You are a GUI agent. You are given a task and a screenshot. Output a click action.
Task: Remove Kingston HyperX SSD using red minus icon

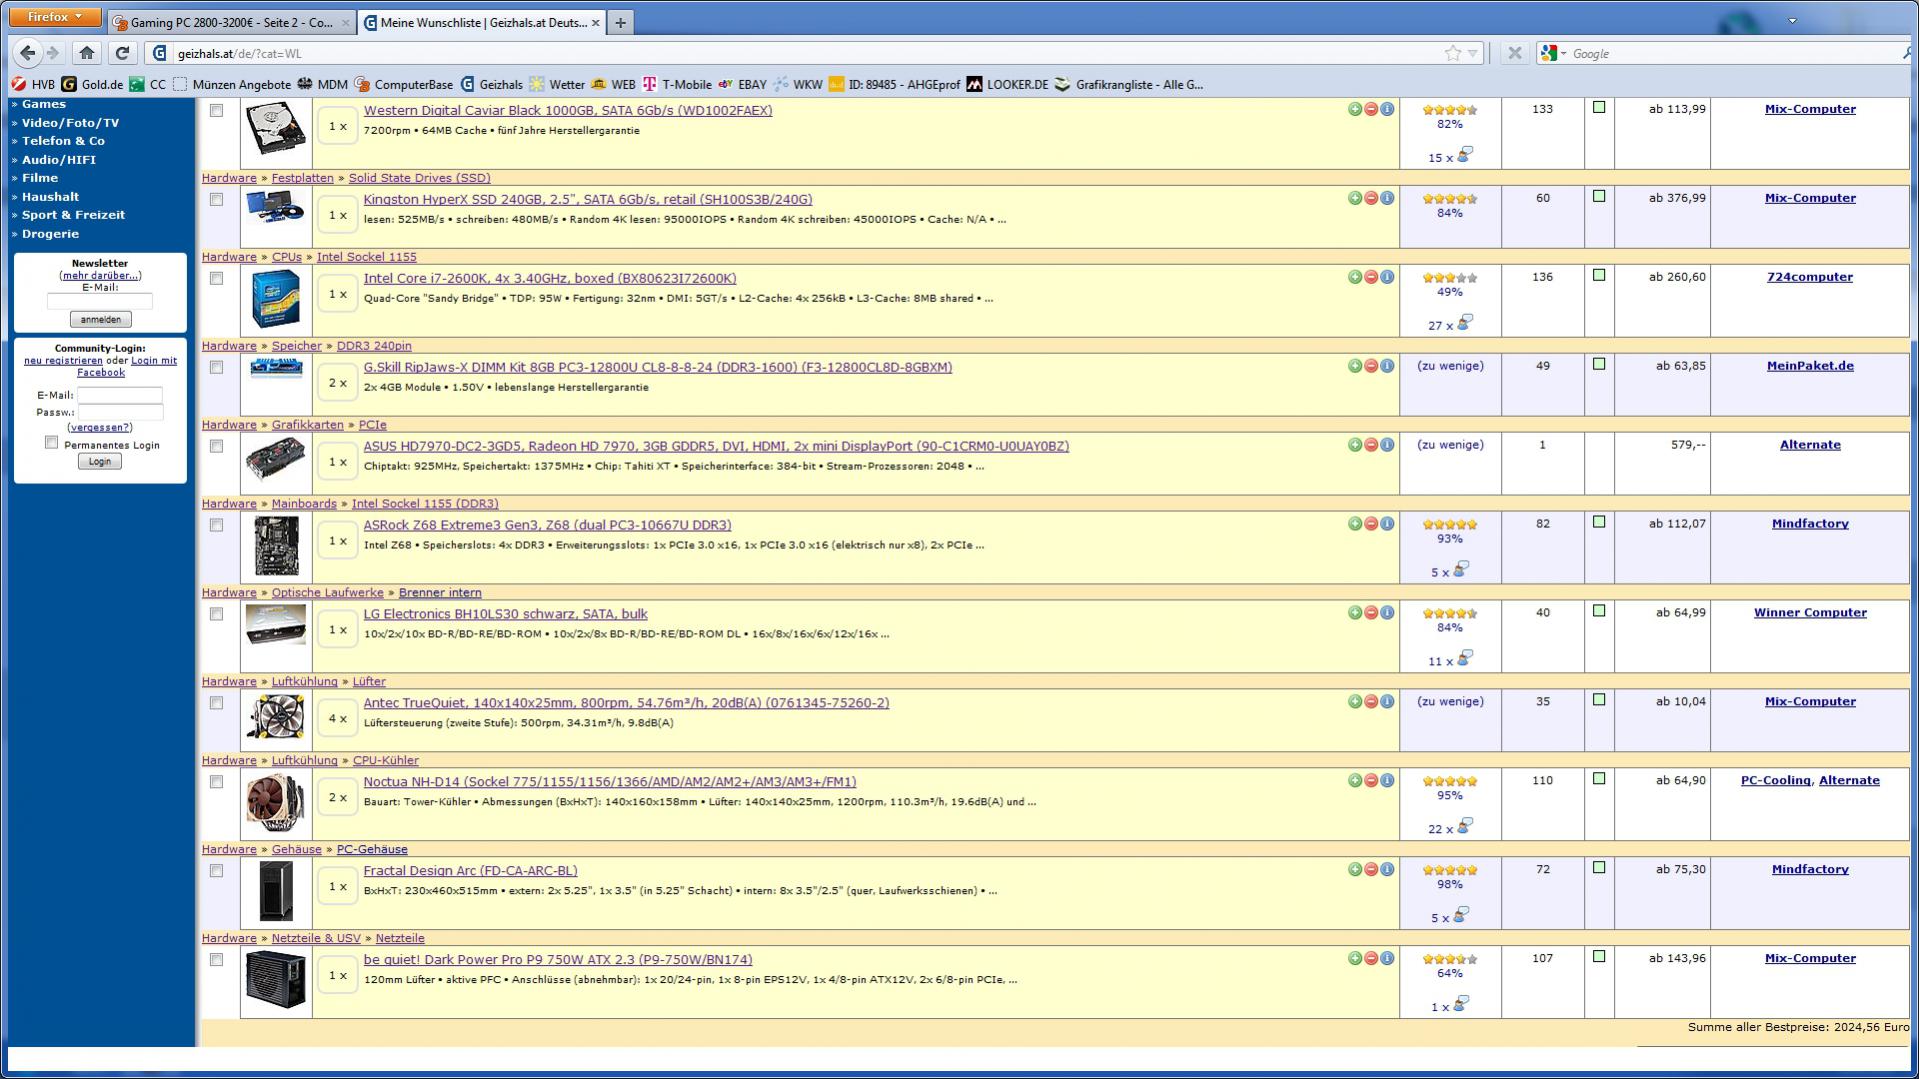pyautogui.click(x=1371, y=198)
